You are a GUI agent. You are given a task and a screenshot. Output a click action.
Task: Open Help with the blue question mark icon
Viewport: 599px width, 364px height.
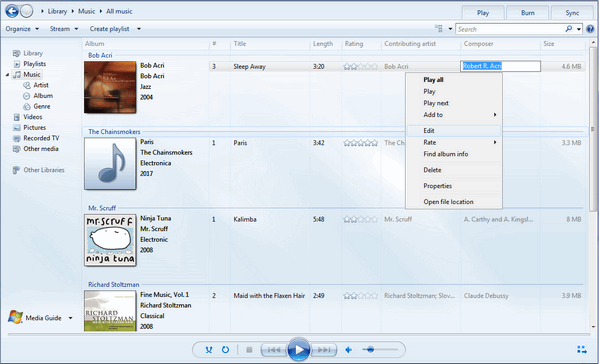click(x=590, y=29)
